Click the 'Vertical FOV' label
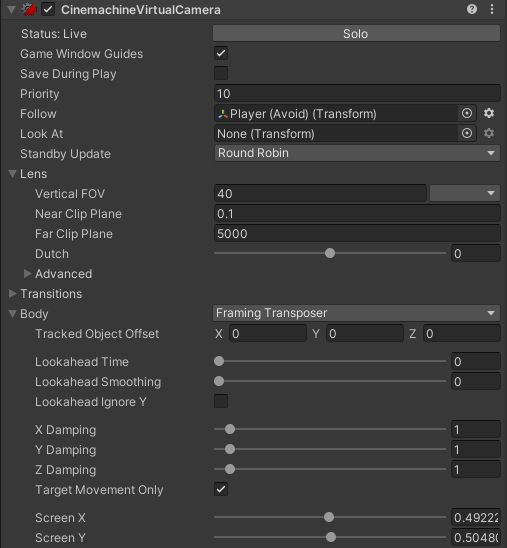This screenshot has width=507, height=548. 70,194
